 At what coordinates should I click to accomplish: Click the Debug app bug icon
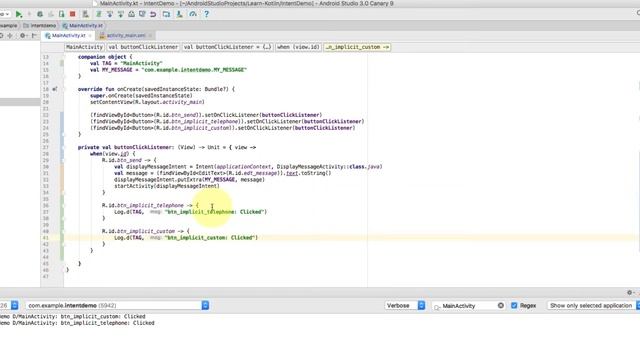40,14
